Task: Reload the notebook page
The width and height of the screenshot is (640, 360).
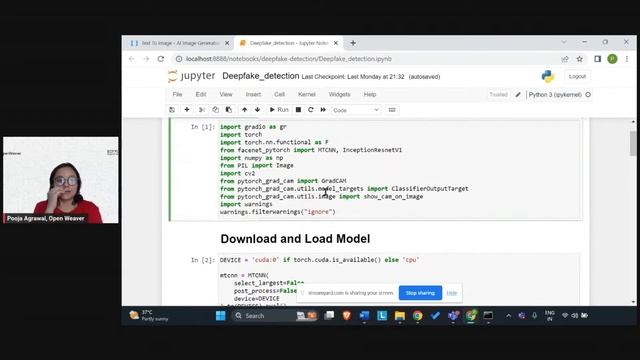Action: pyautogui.click(x=161, y=59)
